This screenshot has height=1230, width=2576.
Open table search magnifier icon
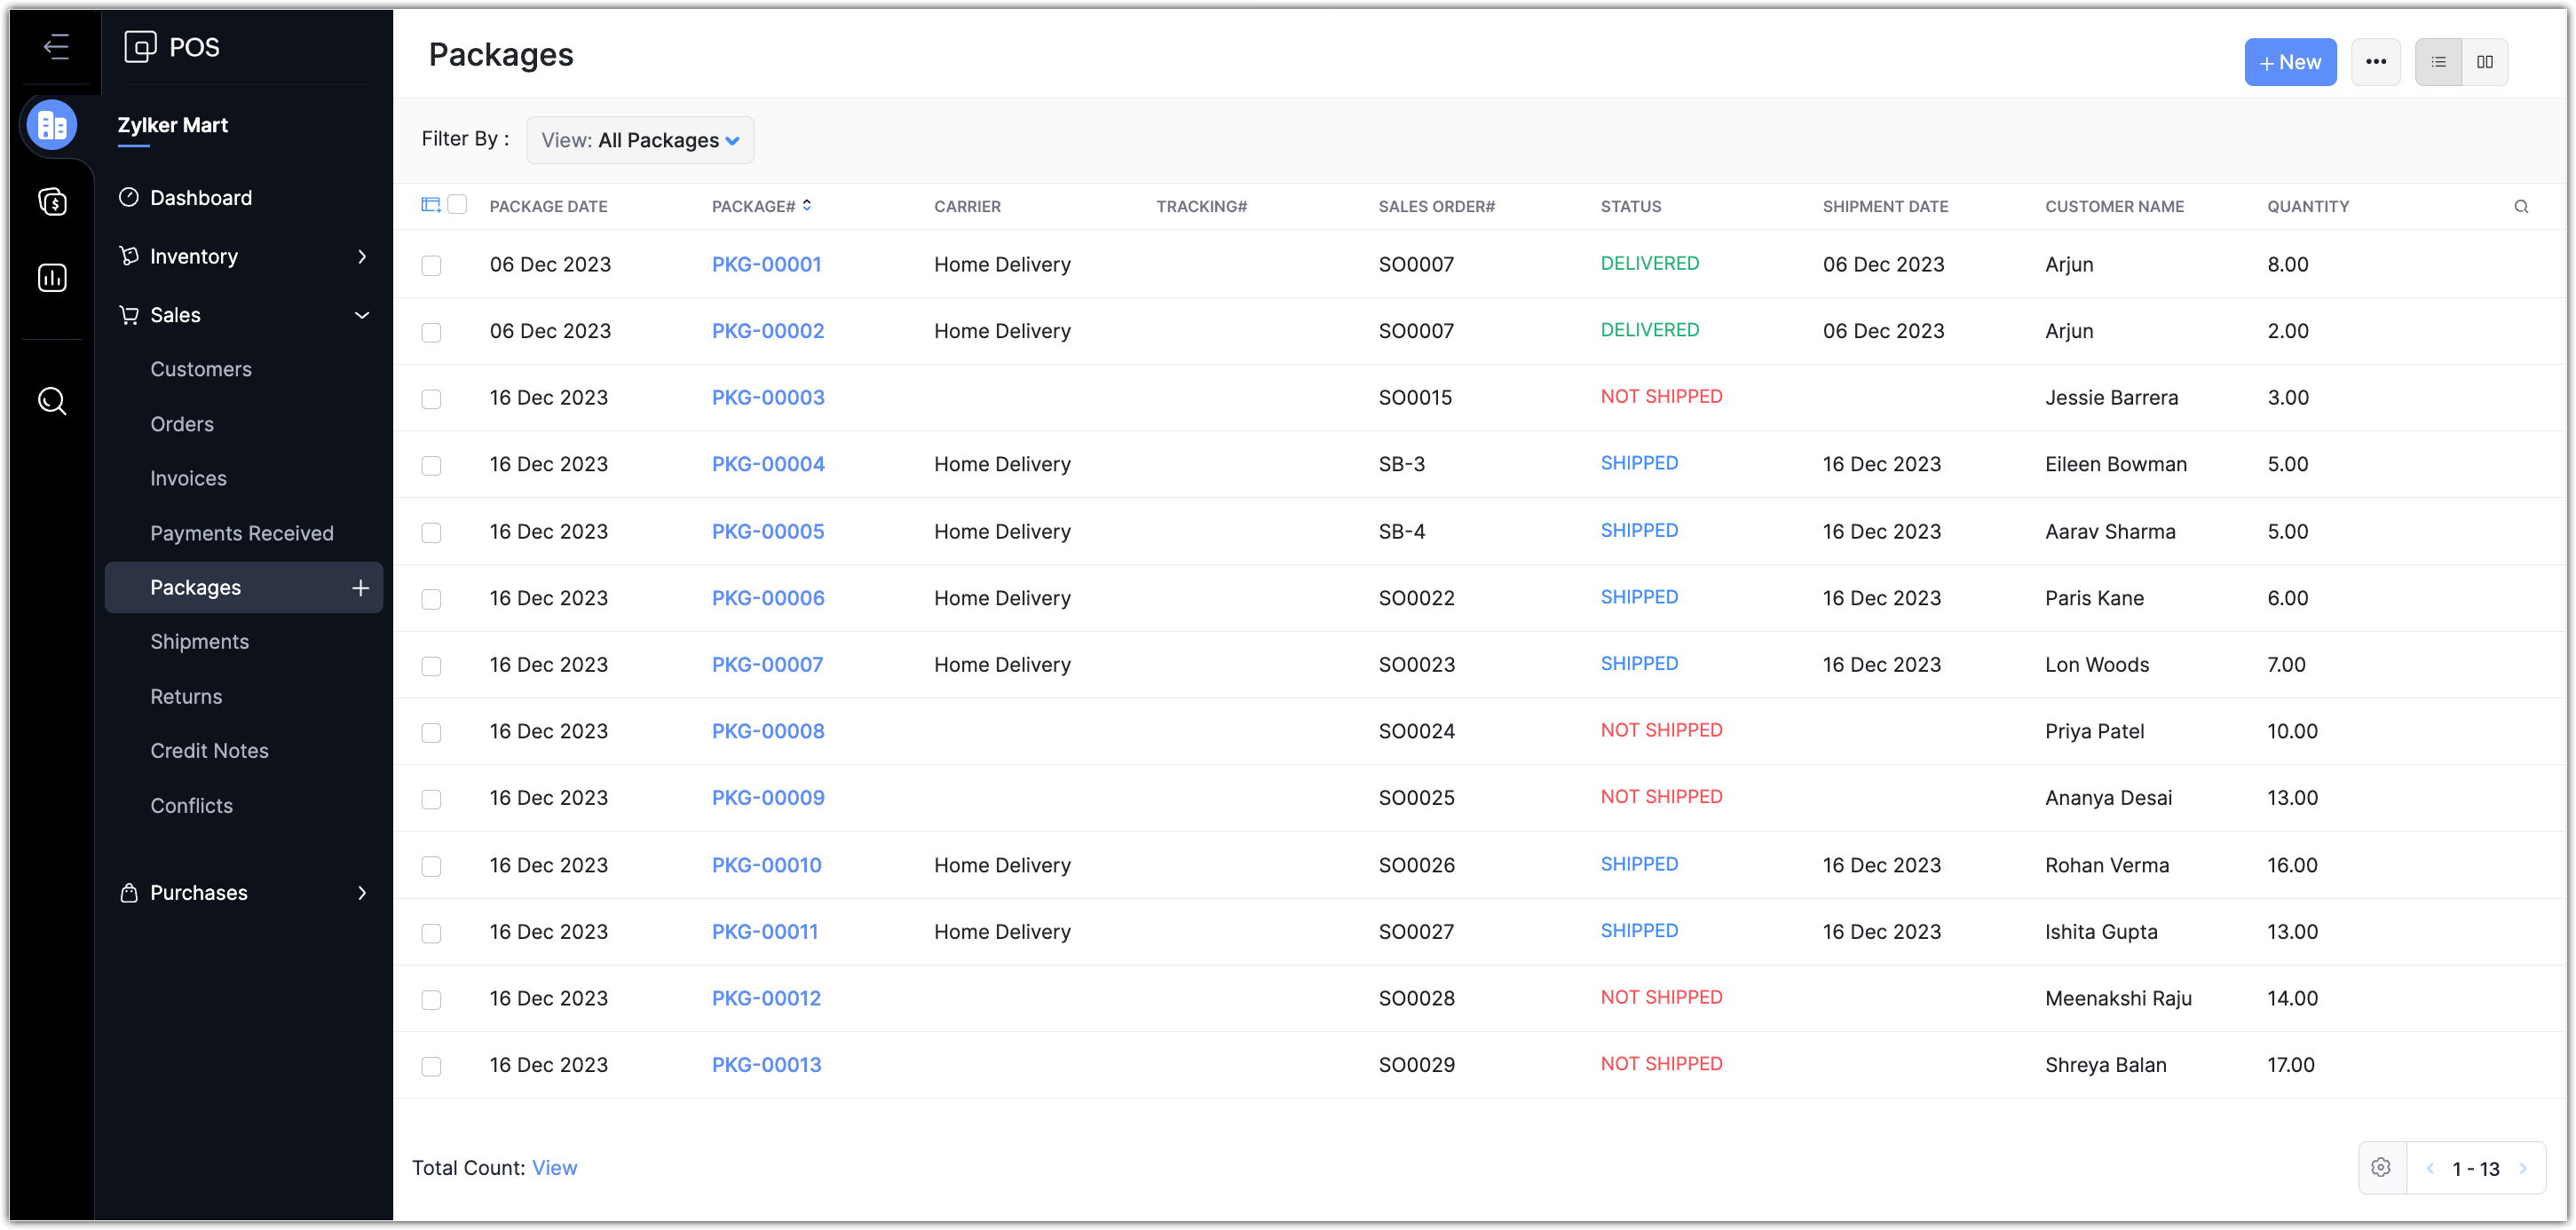(x=2521, y=207)
